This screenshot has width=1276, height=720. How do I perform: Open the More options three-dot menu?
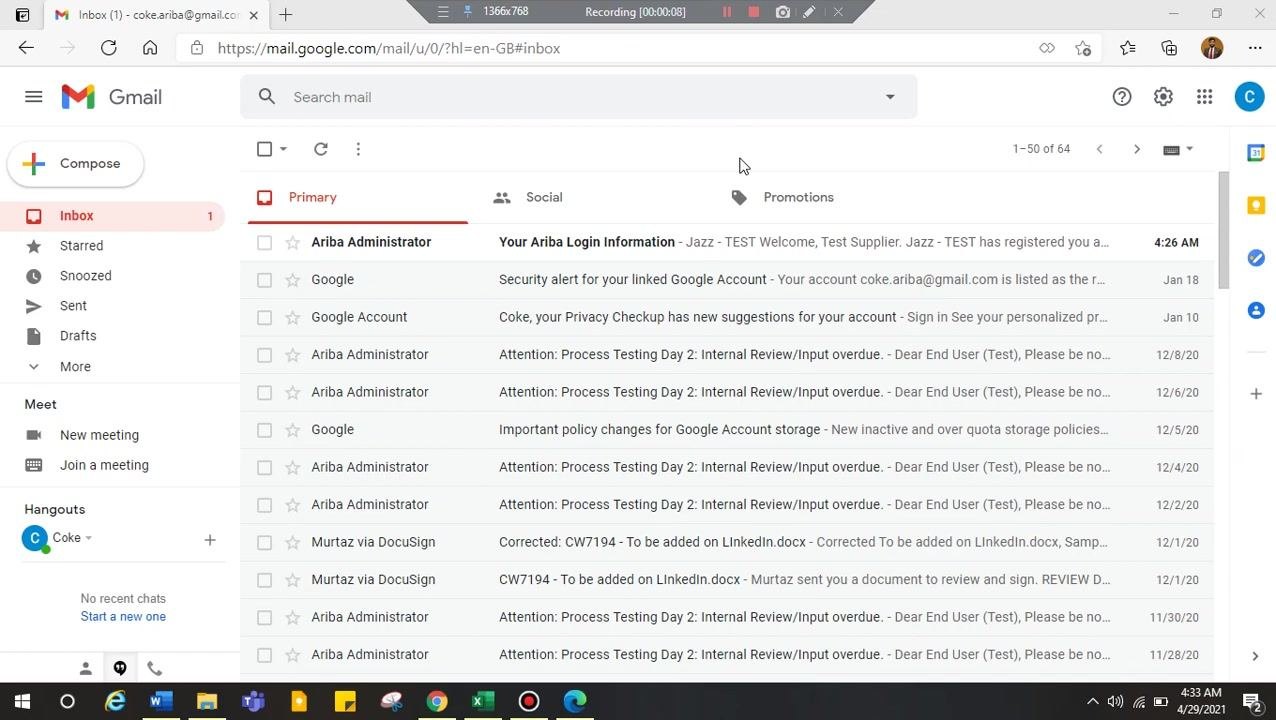tap(358, 149)
